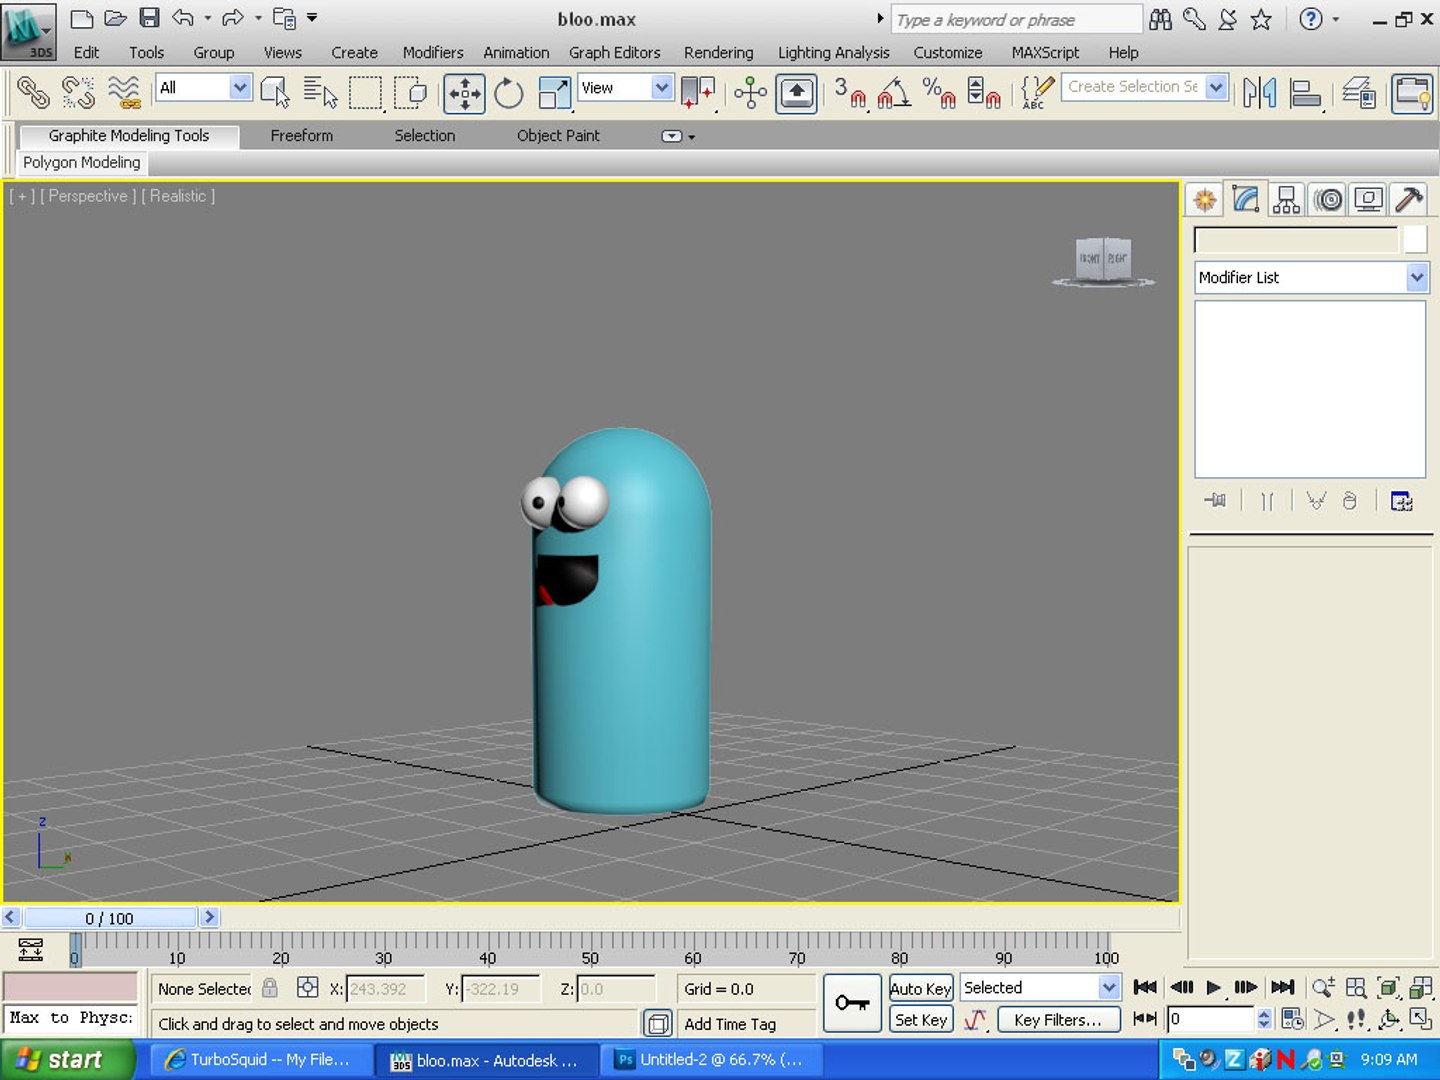Screen dimensions: 1440x1080
Task: Toggle the Auto Key mode
Action: point(921,988)
